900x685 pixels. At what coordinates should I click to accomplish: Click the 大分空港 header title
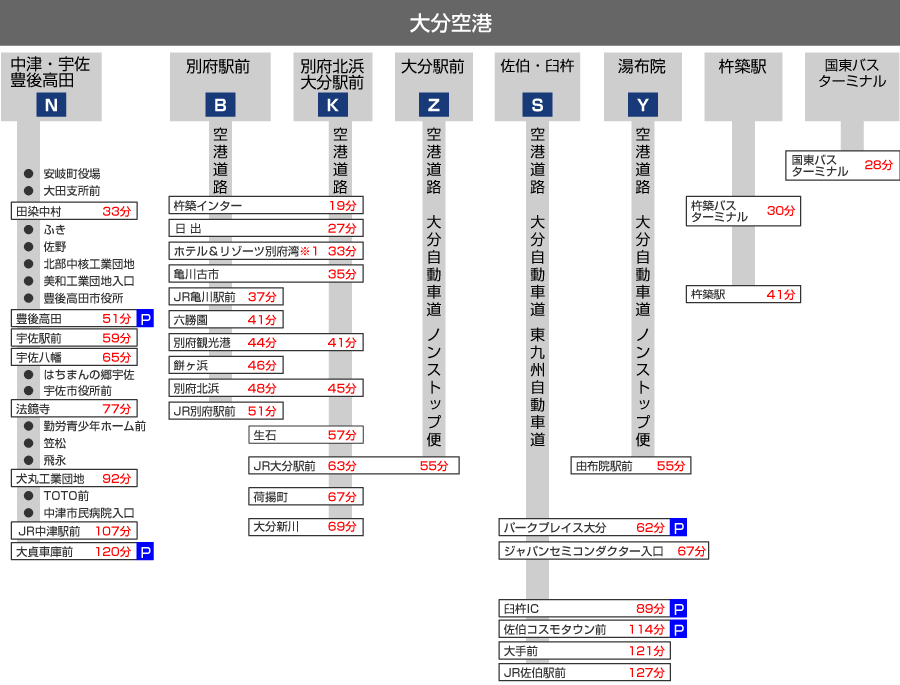pos(451,24)
